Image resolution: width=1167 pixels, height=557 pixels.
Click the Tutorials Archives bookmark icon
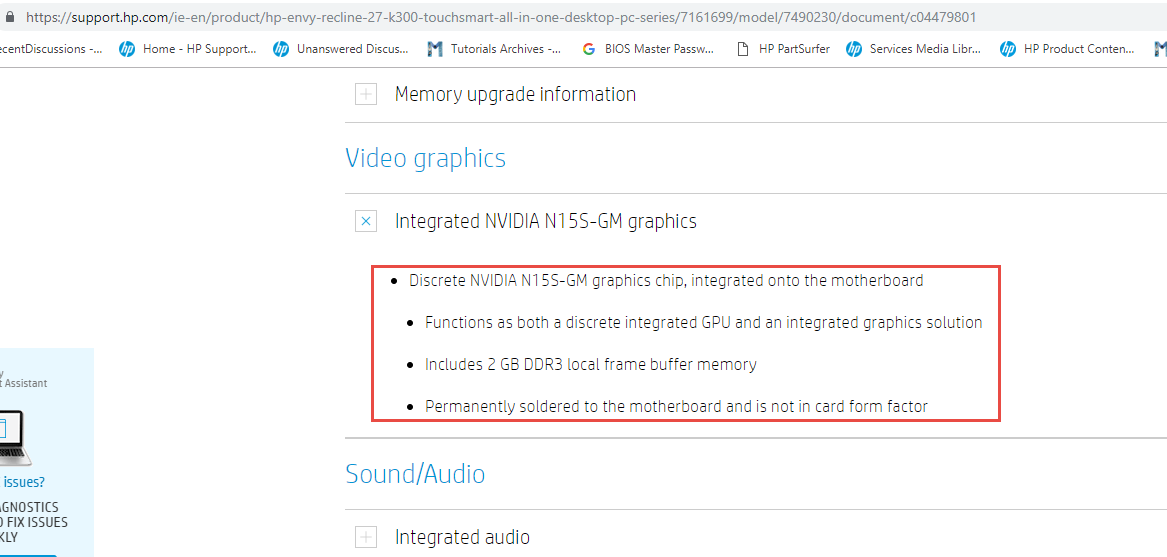pos(434,49)
